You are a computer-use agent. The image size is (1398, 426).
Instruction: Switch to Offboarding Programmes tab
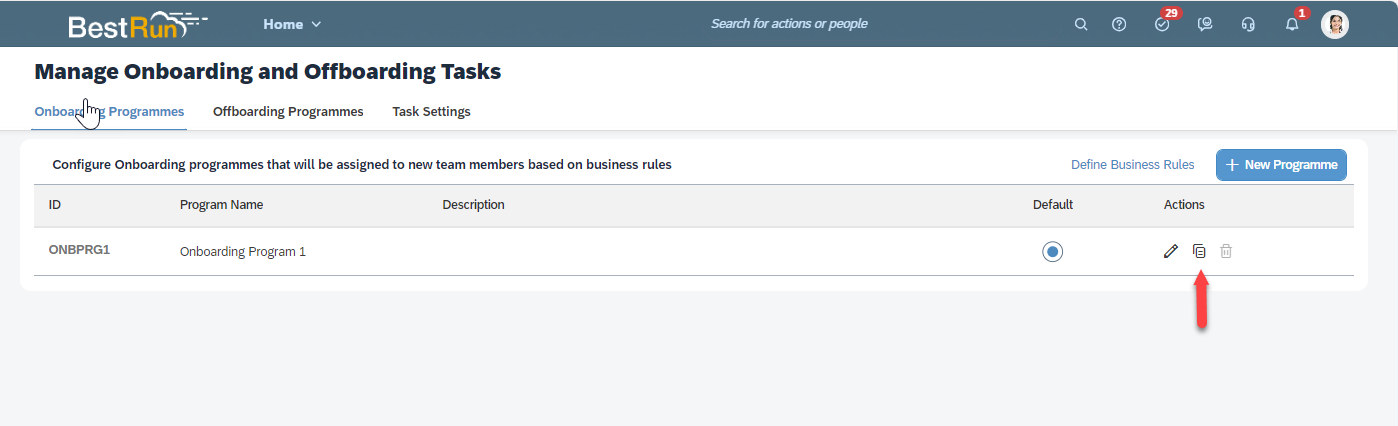pos(288,111)
